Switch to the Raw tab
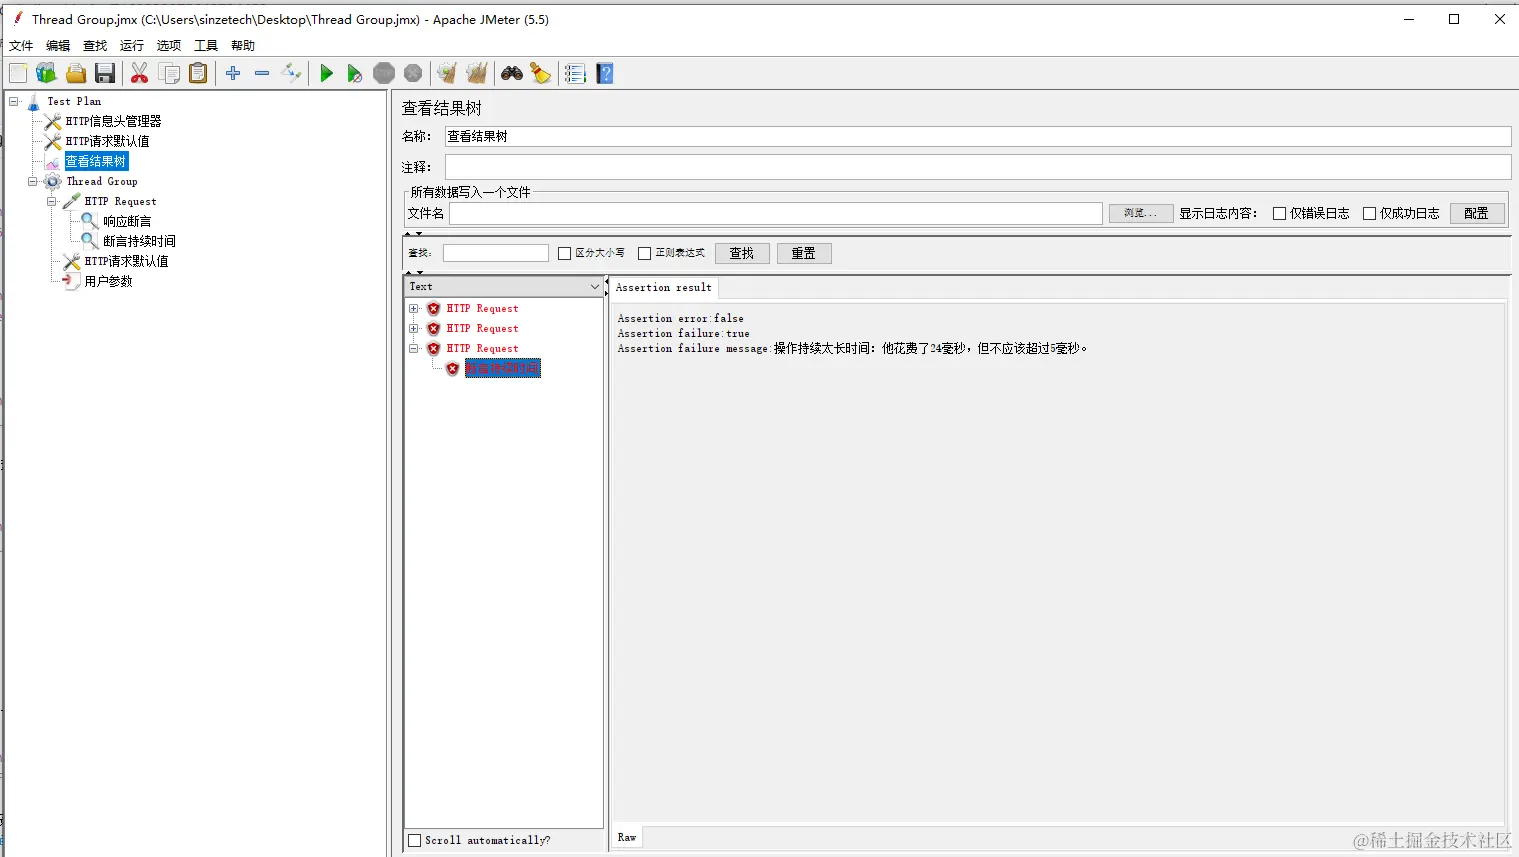 [627, 837]
